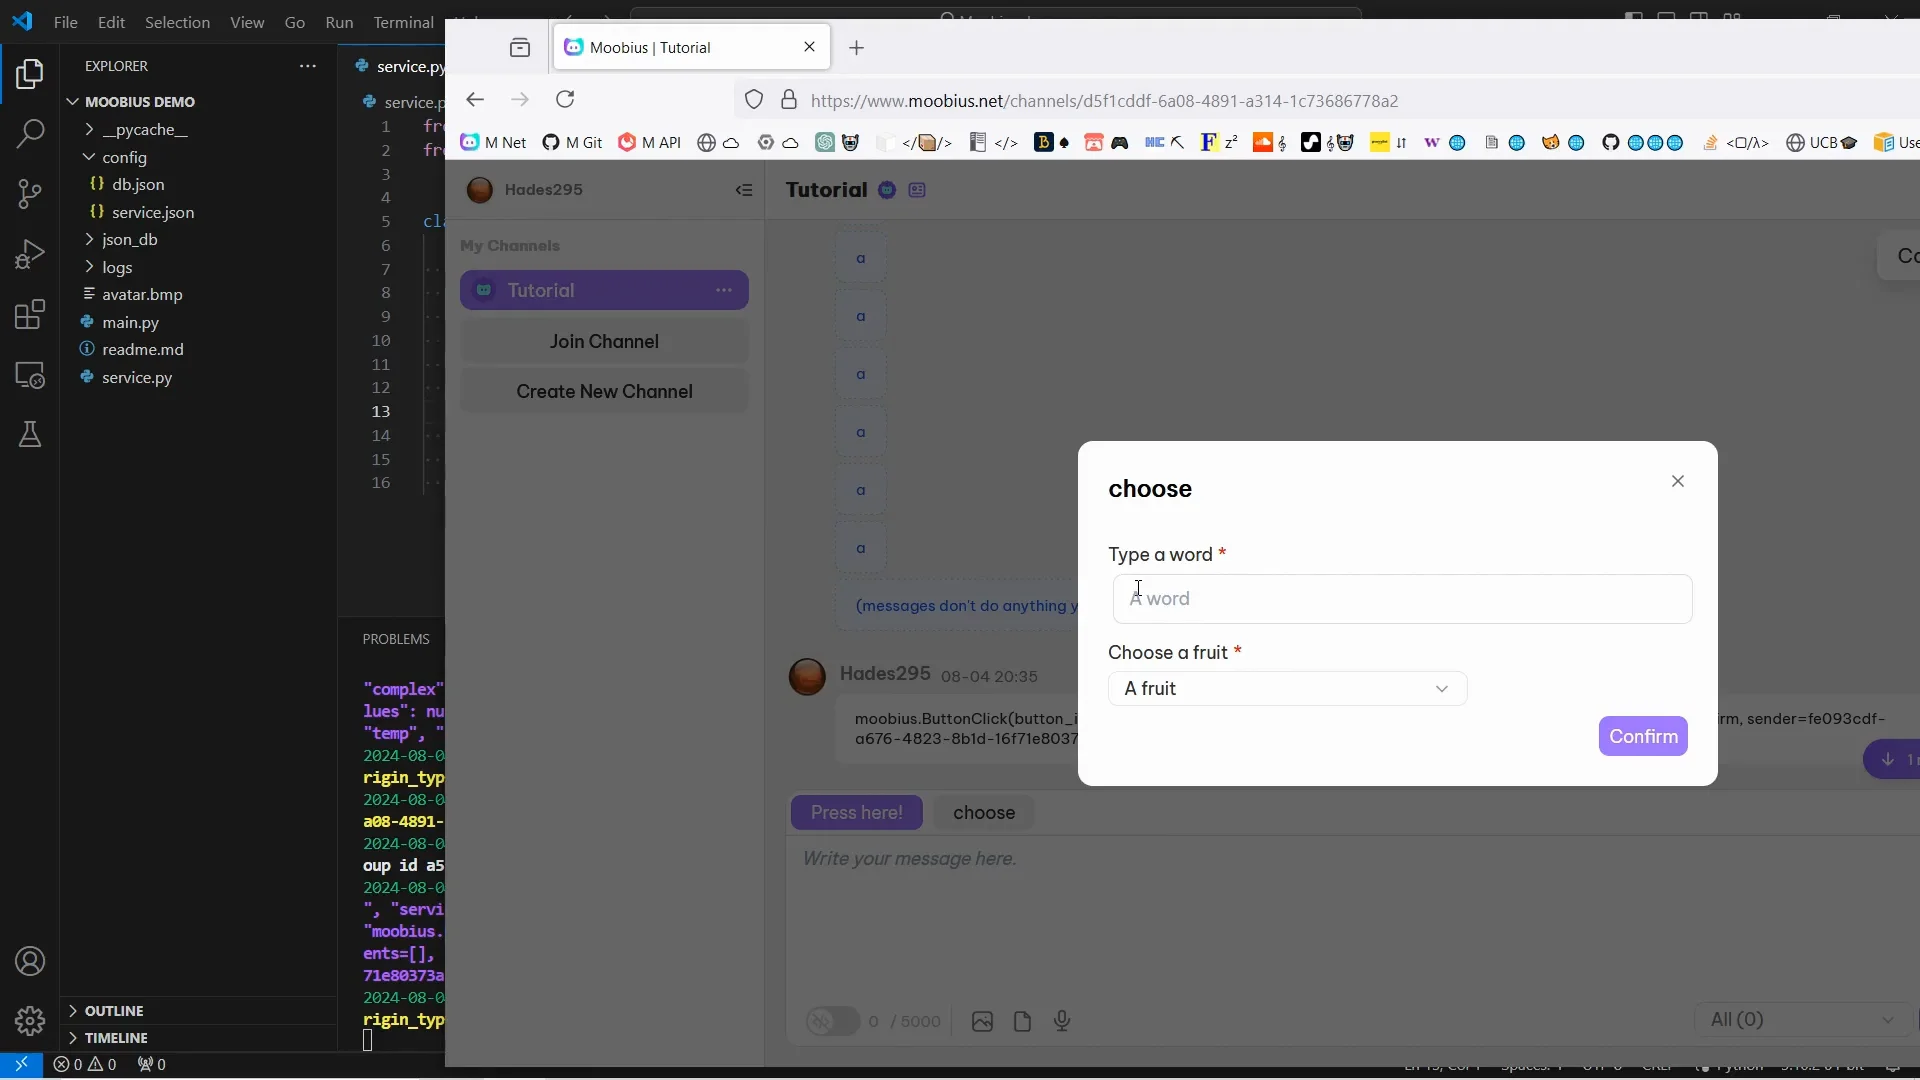The width and height of the screenshot is (1920, 1080).
Task: Start voice recording with microphone icon
Action: click(1062, 1021)
